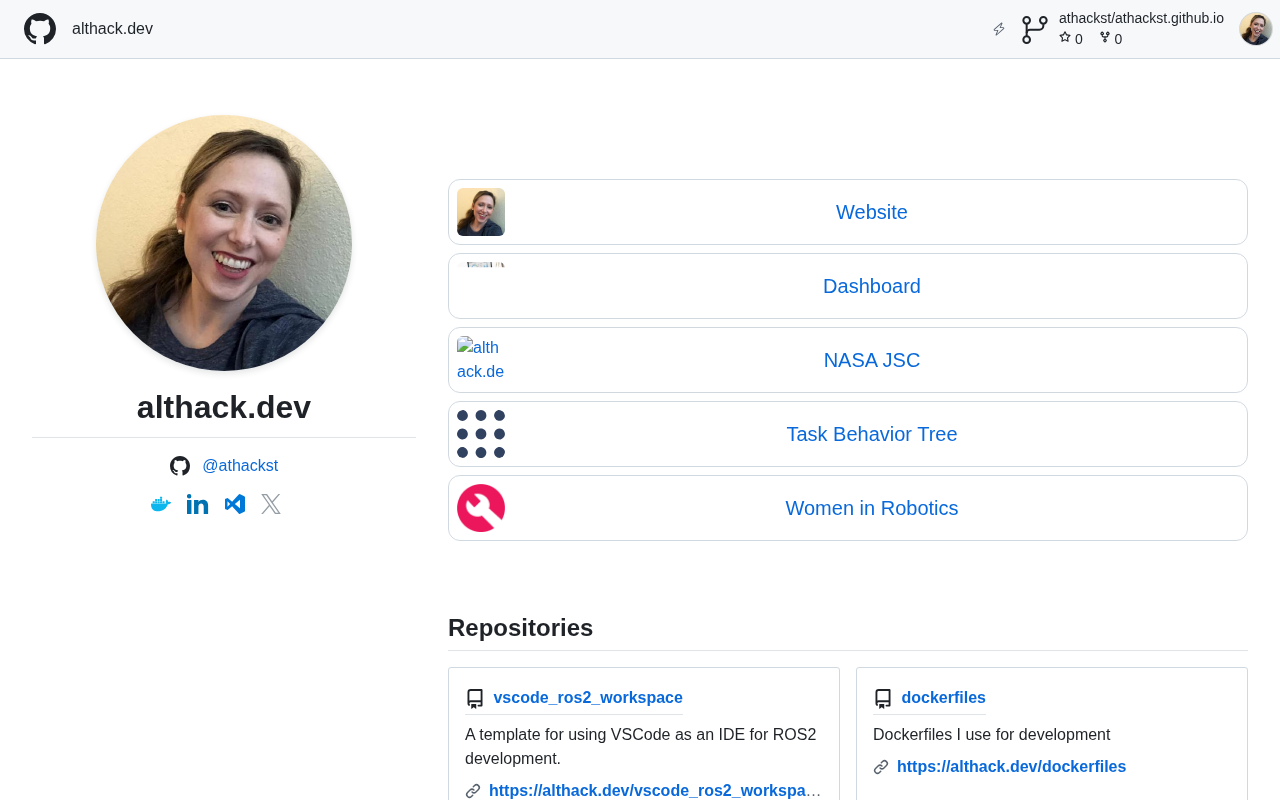Click the large circular profile photo

tap(224, 243)
